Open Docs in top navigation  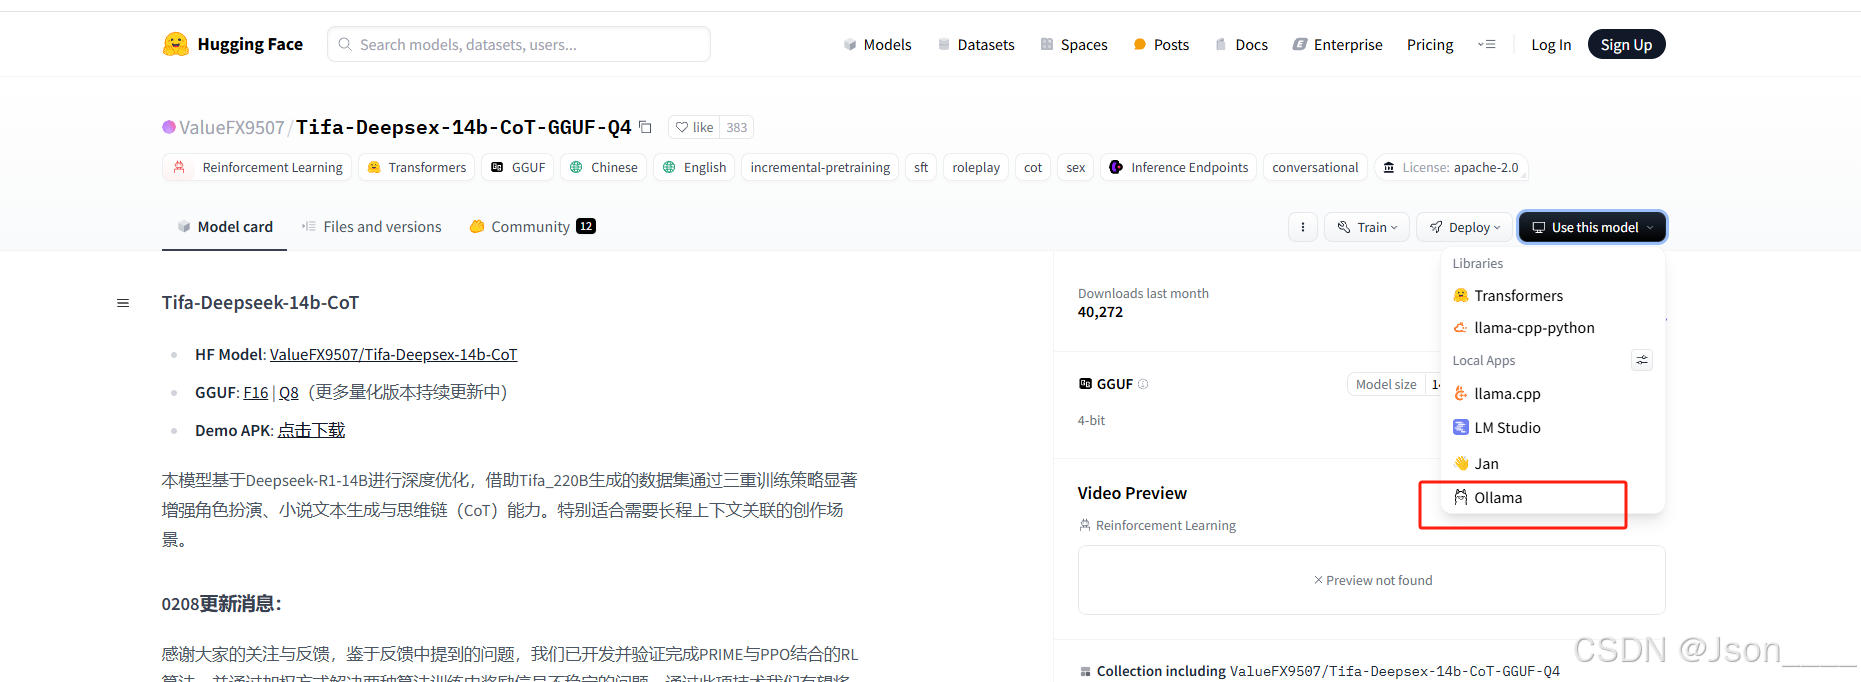coord(1241,44)
